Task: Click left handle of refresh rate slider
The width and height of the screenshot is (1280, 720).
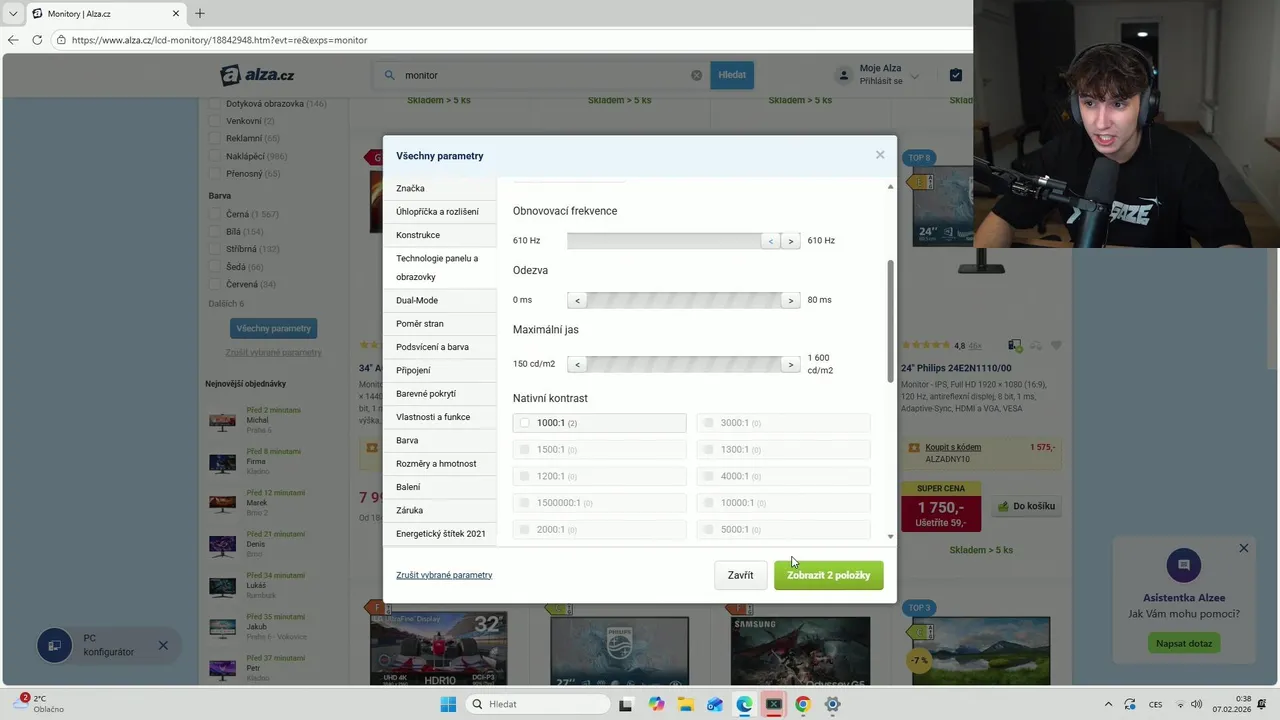Action: [770, 241]
